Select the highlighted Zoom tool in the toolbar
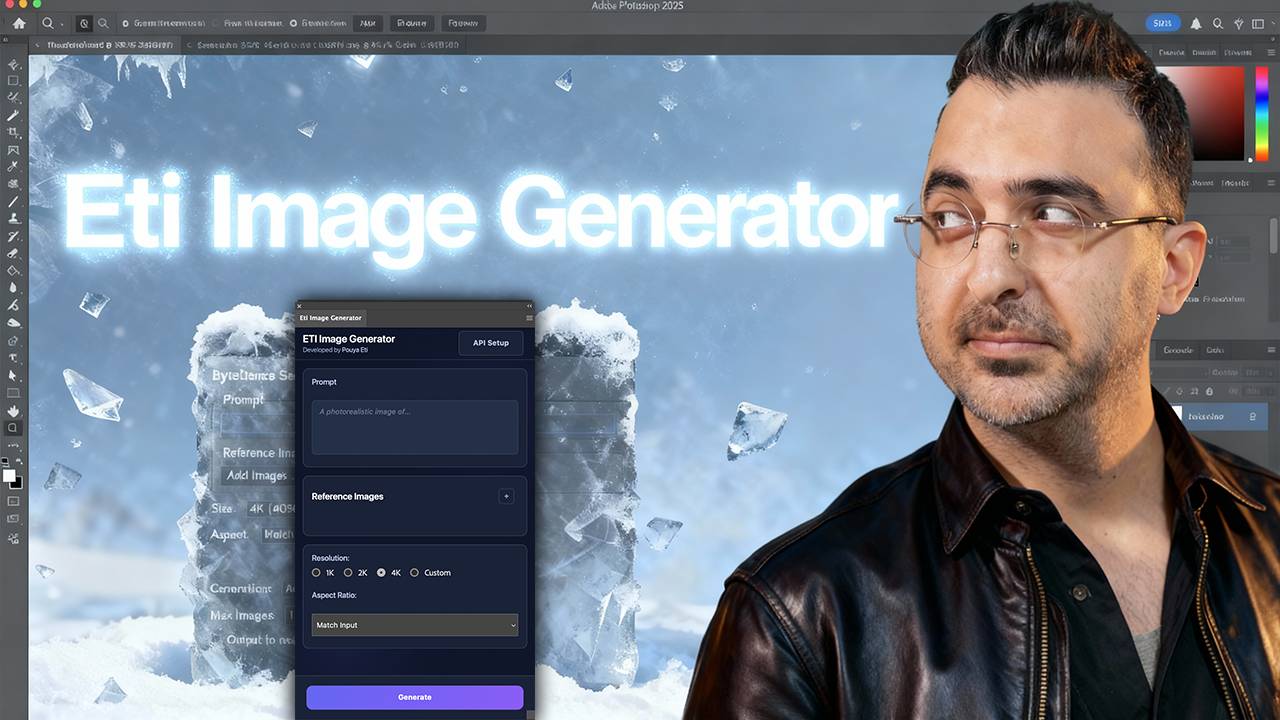The image size is (1280, 720). [14, 427]
